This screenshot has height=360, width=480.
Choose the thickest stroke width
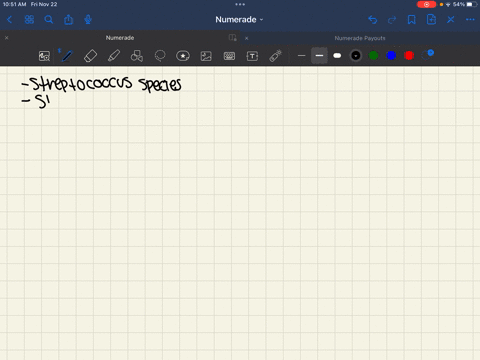(x=337, y=56)
